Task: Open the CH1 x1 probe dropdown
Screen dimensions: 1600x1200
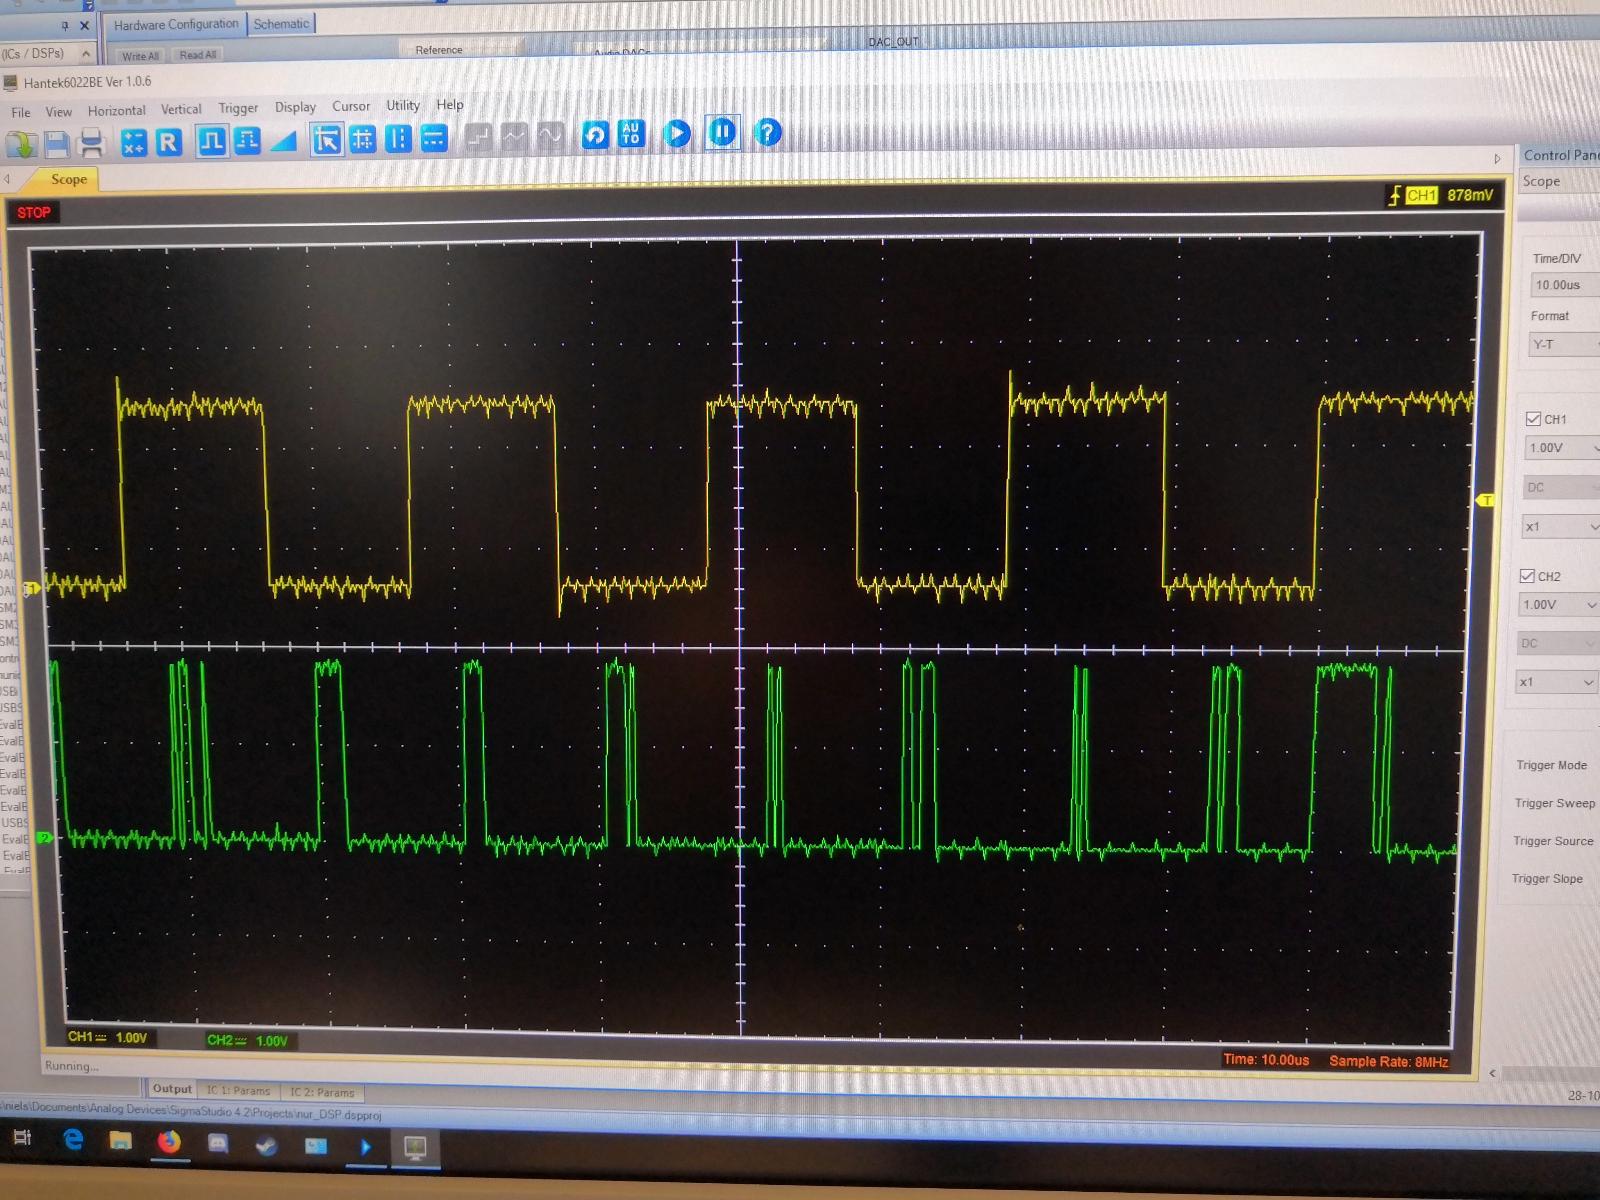Action: (1560, 527)
